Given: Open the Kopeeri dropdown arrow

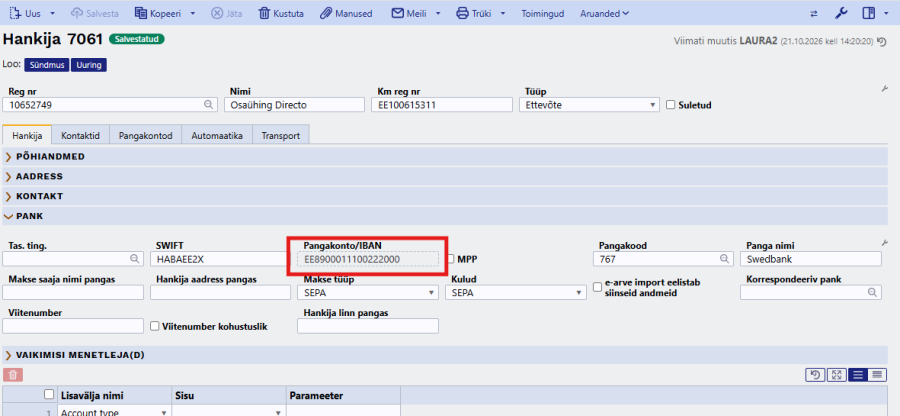Looking at the screenshot, I should tap(193, 13).
